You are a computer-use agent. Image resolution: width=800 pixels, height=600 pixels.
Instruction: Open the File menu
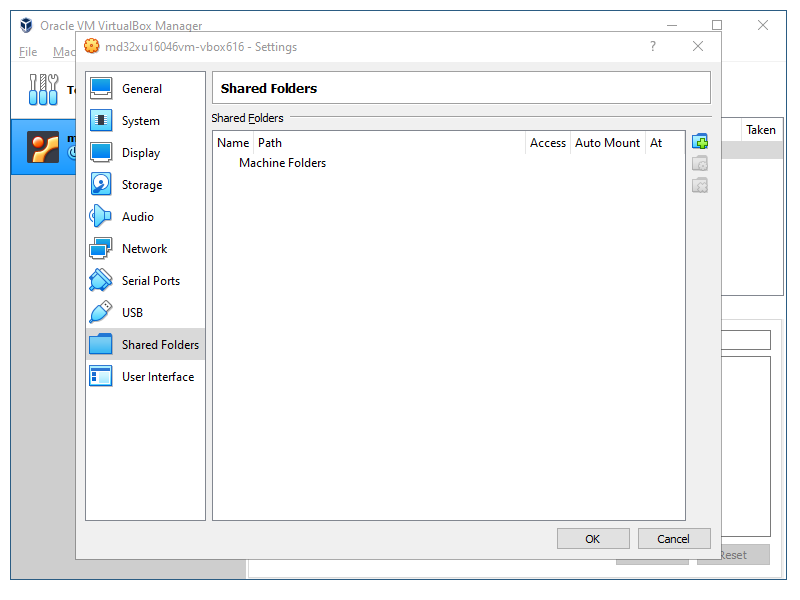coord(28,52)
